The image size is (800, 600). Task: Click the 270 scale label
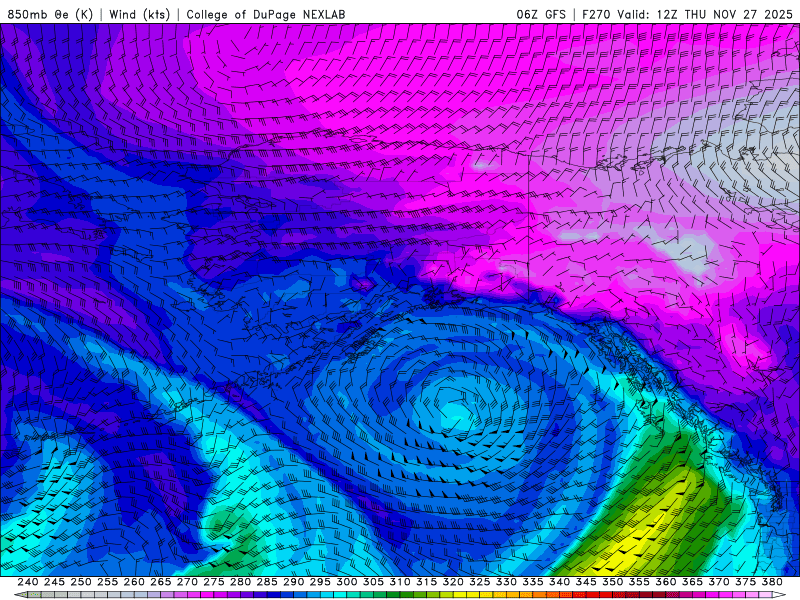187,582
